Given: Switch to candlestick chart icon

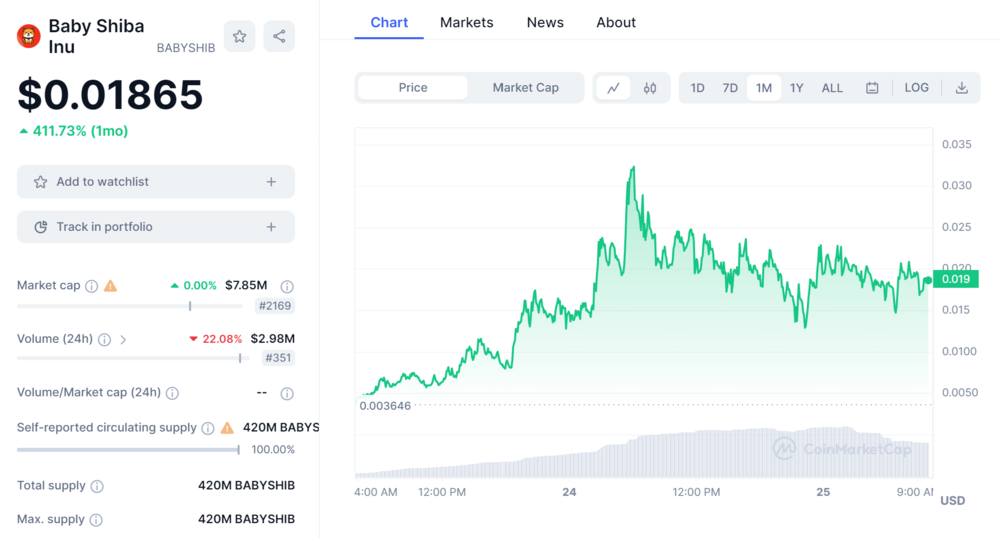Looking at the screenshot, I should point(650,88).
